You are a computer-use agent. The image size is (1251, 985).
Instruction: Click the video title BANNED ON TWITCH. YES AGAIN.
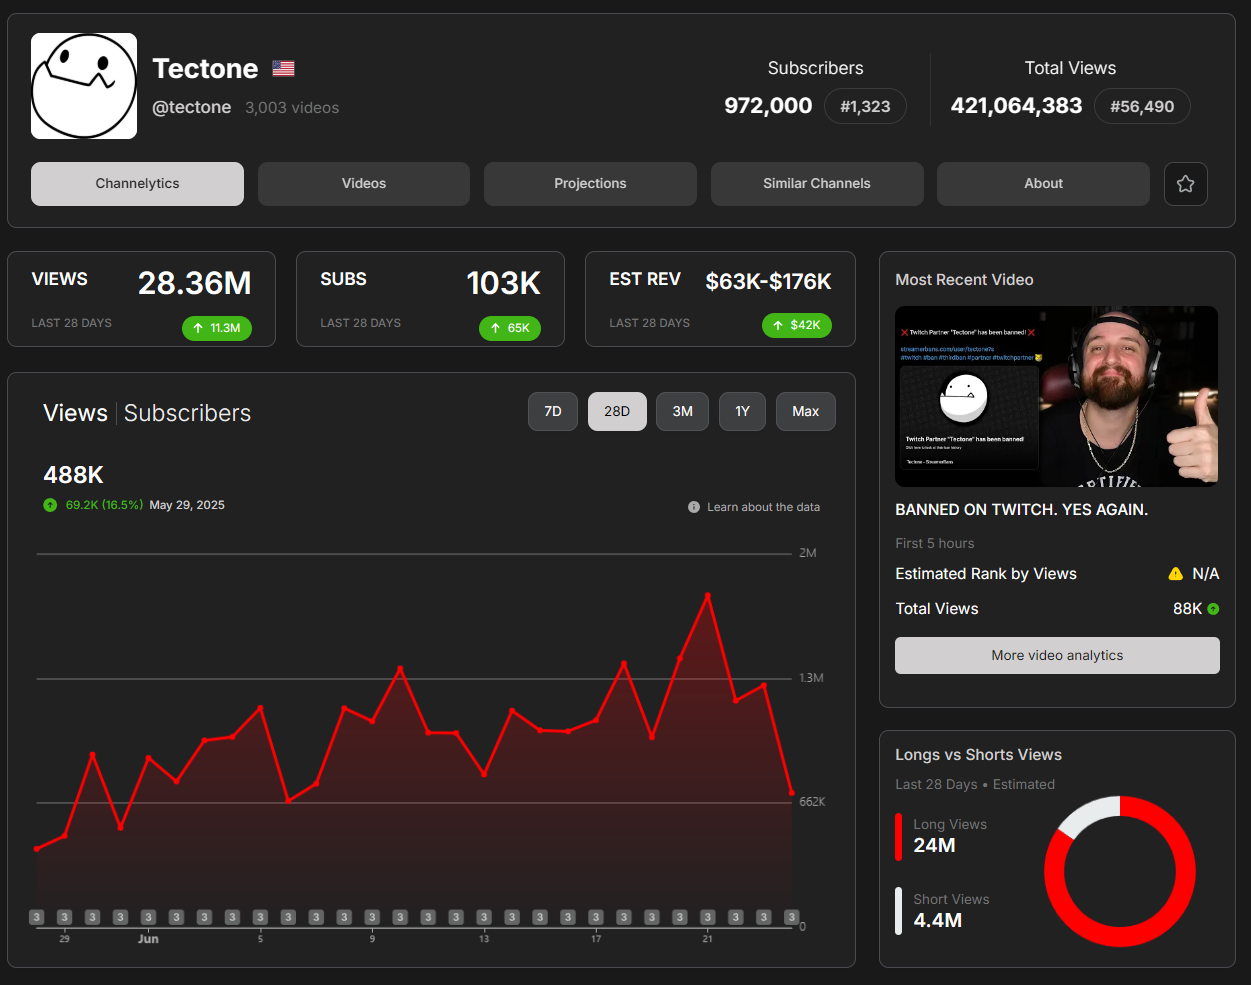click(1021, 510)
